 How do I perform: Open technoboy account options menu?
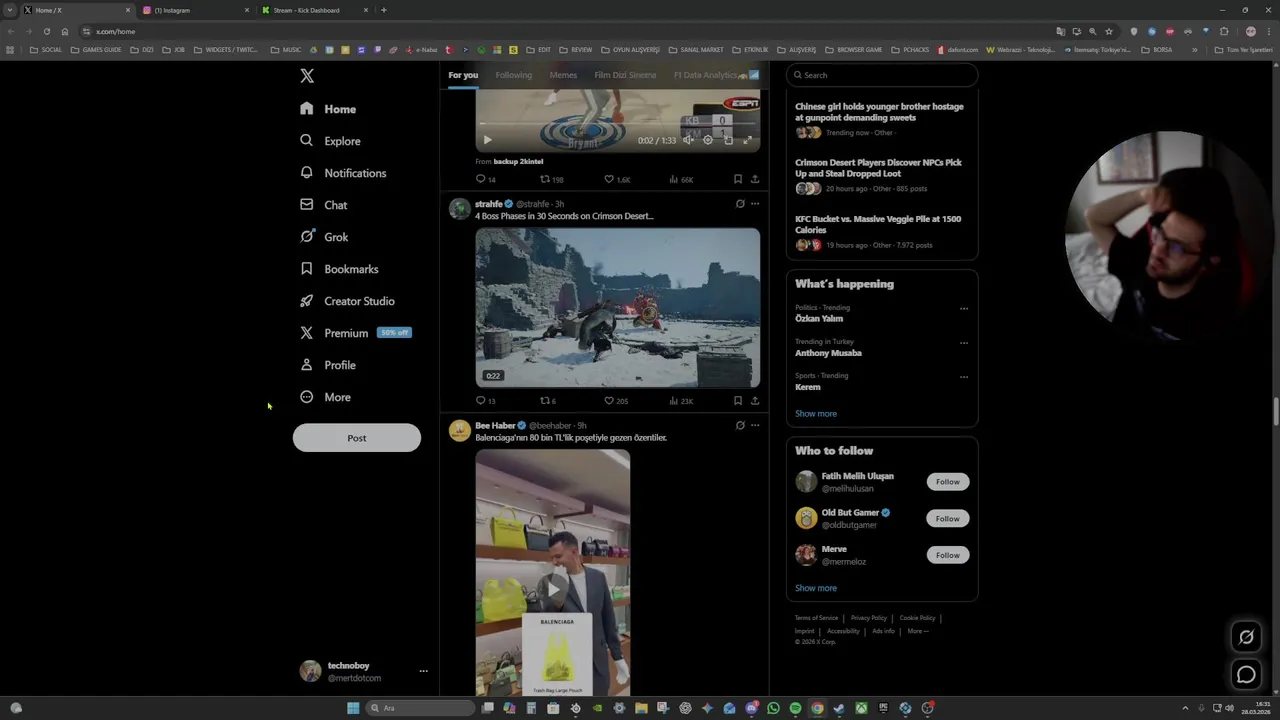[x=423, y=671]
